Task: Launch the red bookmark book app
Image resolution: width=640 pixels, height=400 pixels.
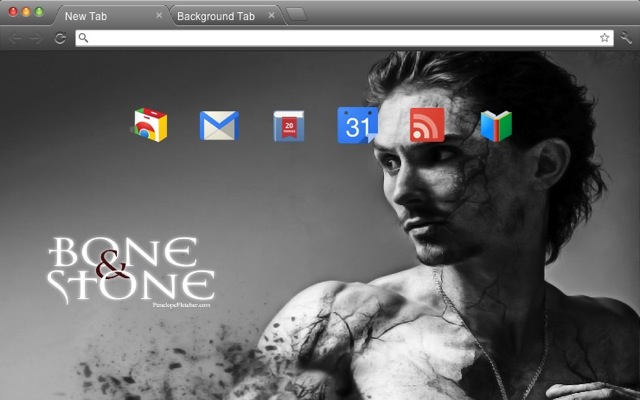Action: [x=289, y=126]
